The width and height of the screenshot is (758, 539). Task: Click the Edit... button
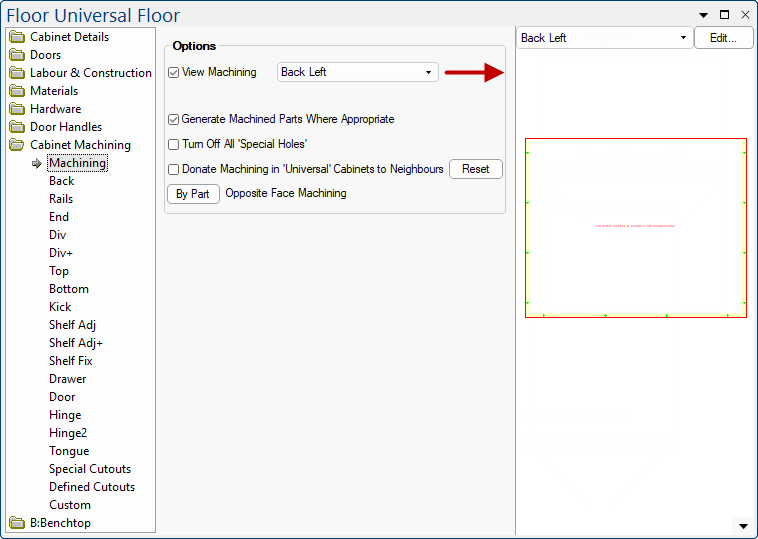[723, 38]
